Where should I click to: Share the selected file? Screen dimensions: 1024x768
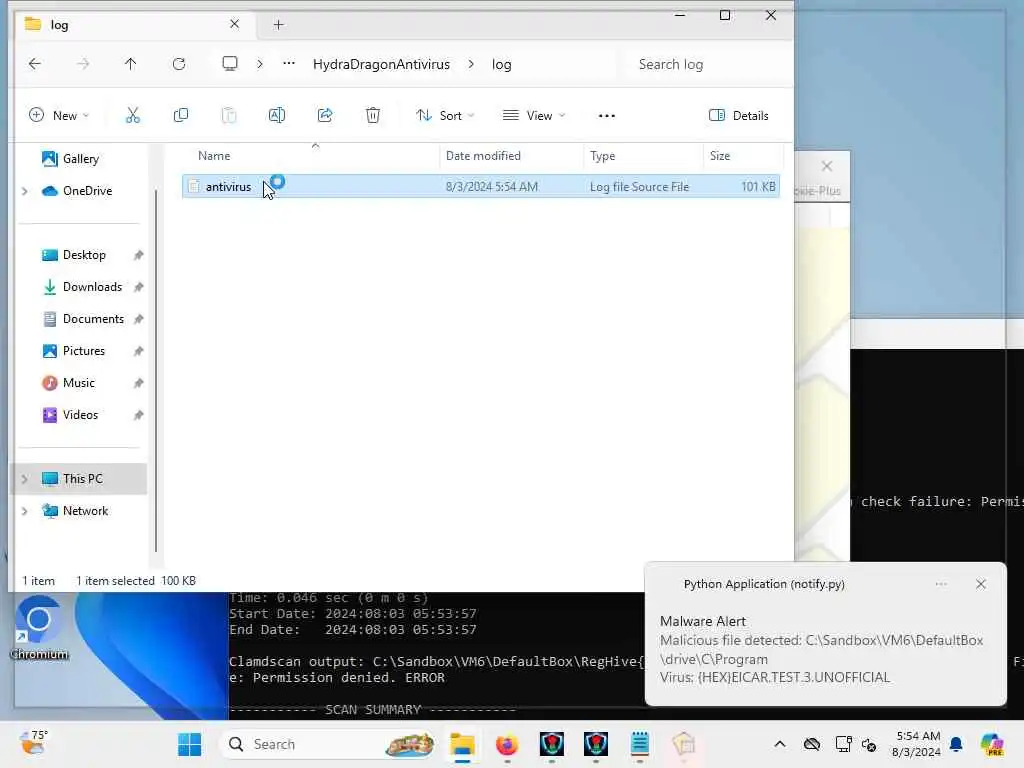click(325, 116)
